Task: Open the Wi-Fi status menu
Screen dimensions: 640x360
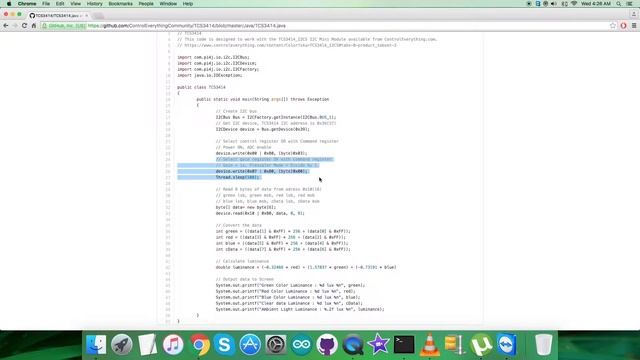Action: pos(574,4)
